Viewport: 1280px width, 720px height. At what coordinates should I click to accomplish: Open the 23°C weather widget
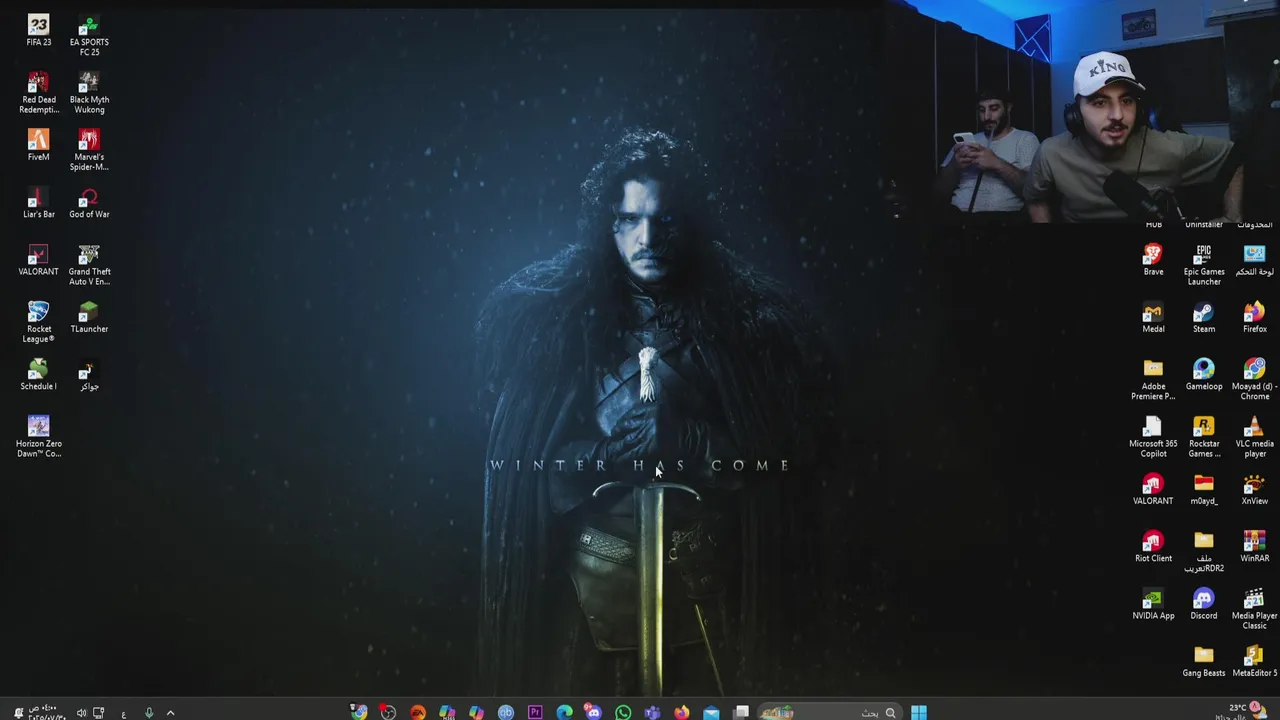point(1243,712)
